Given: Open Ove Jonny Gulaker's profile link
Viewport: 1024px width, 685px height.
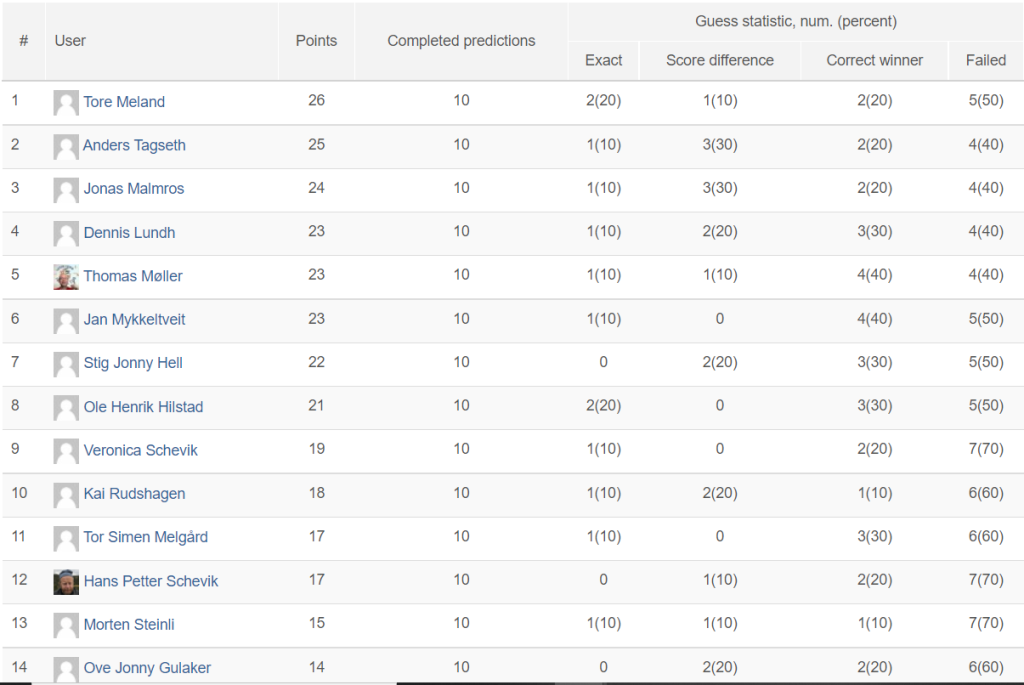Looking at the screenshot, I should coord(147,668).
